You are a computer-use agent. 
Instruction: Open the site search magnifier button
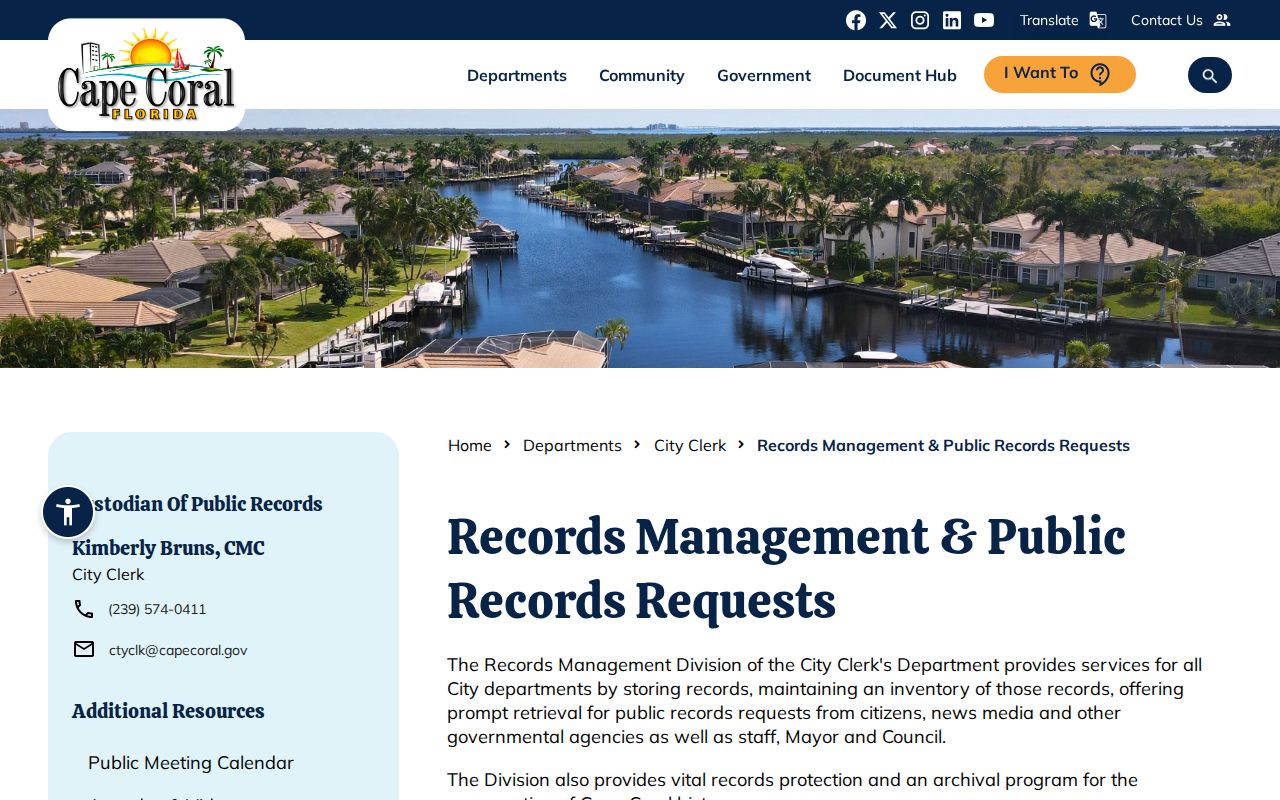pos(1210,75)
